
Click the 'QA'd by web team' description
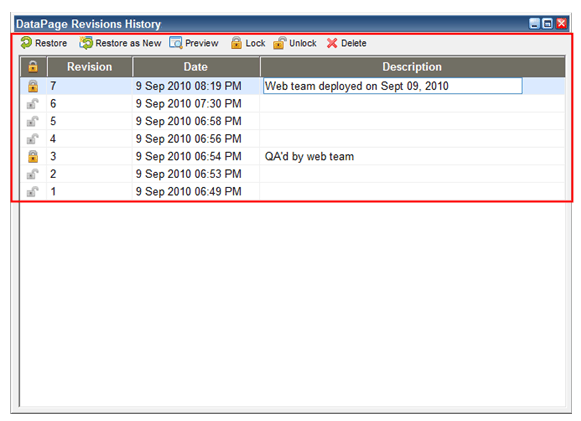tap(309, 156)
